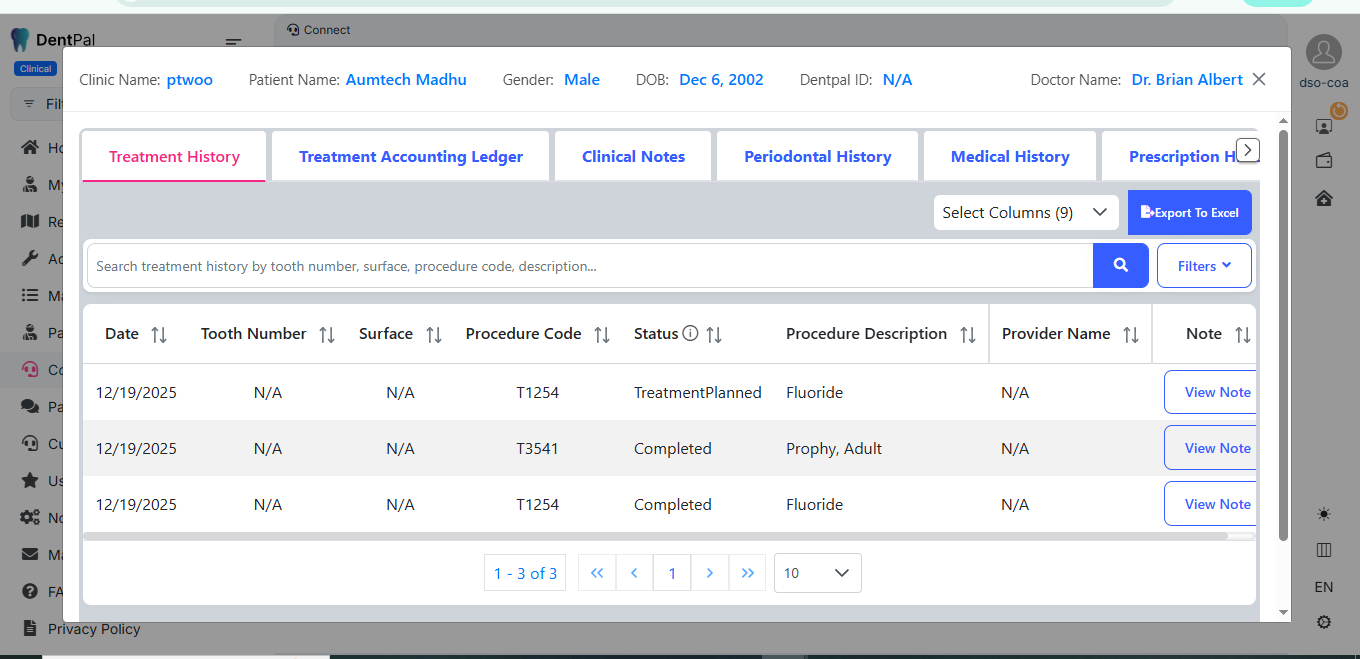Switch to Clinical Notes tab
1360x659 pixels.
[633, 157]
